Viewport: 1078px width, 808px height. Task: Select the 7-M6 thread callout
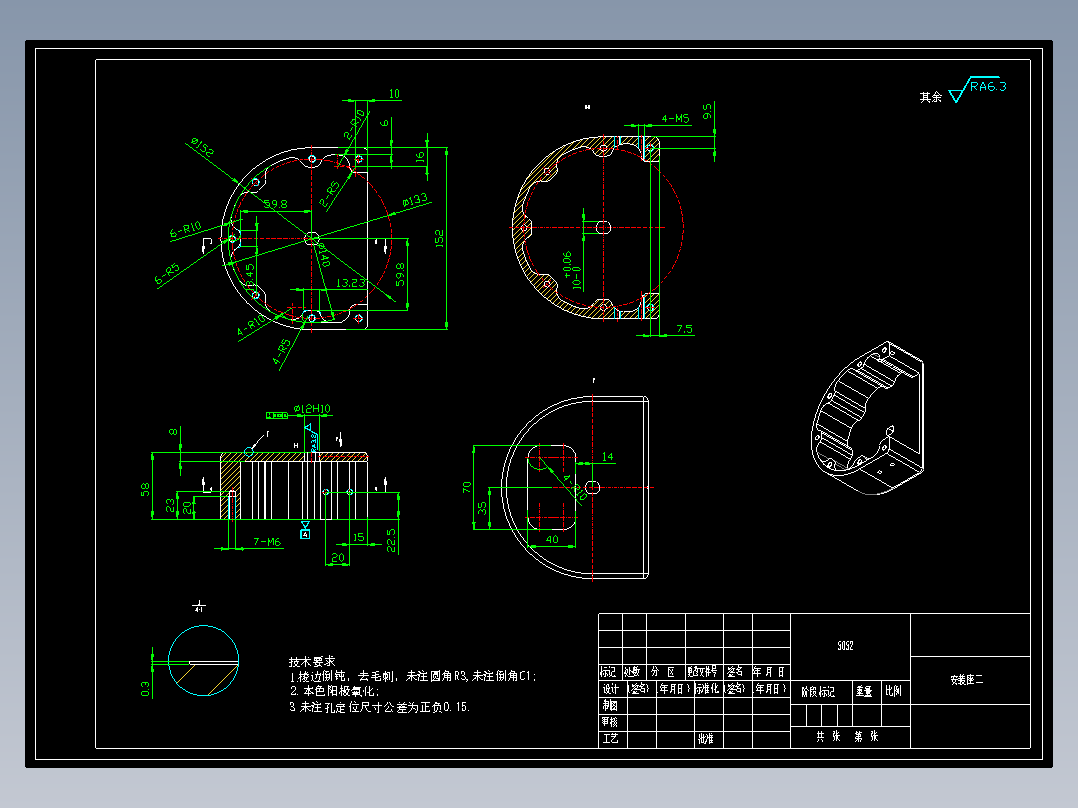pos(267,541)
